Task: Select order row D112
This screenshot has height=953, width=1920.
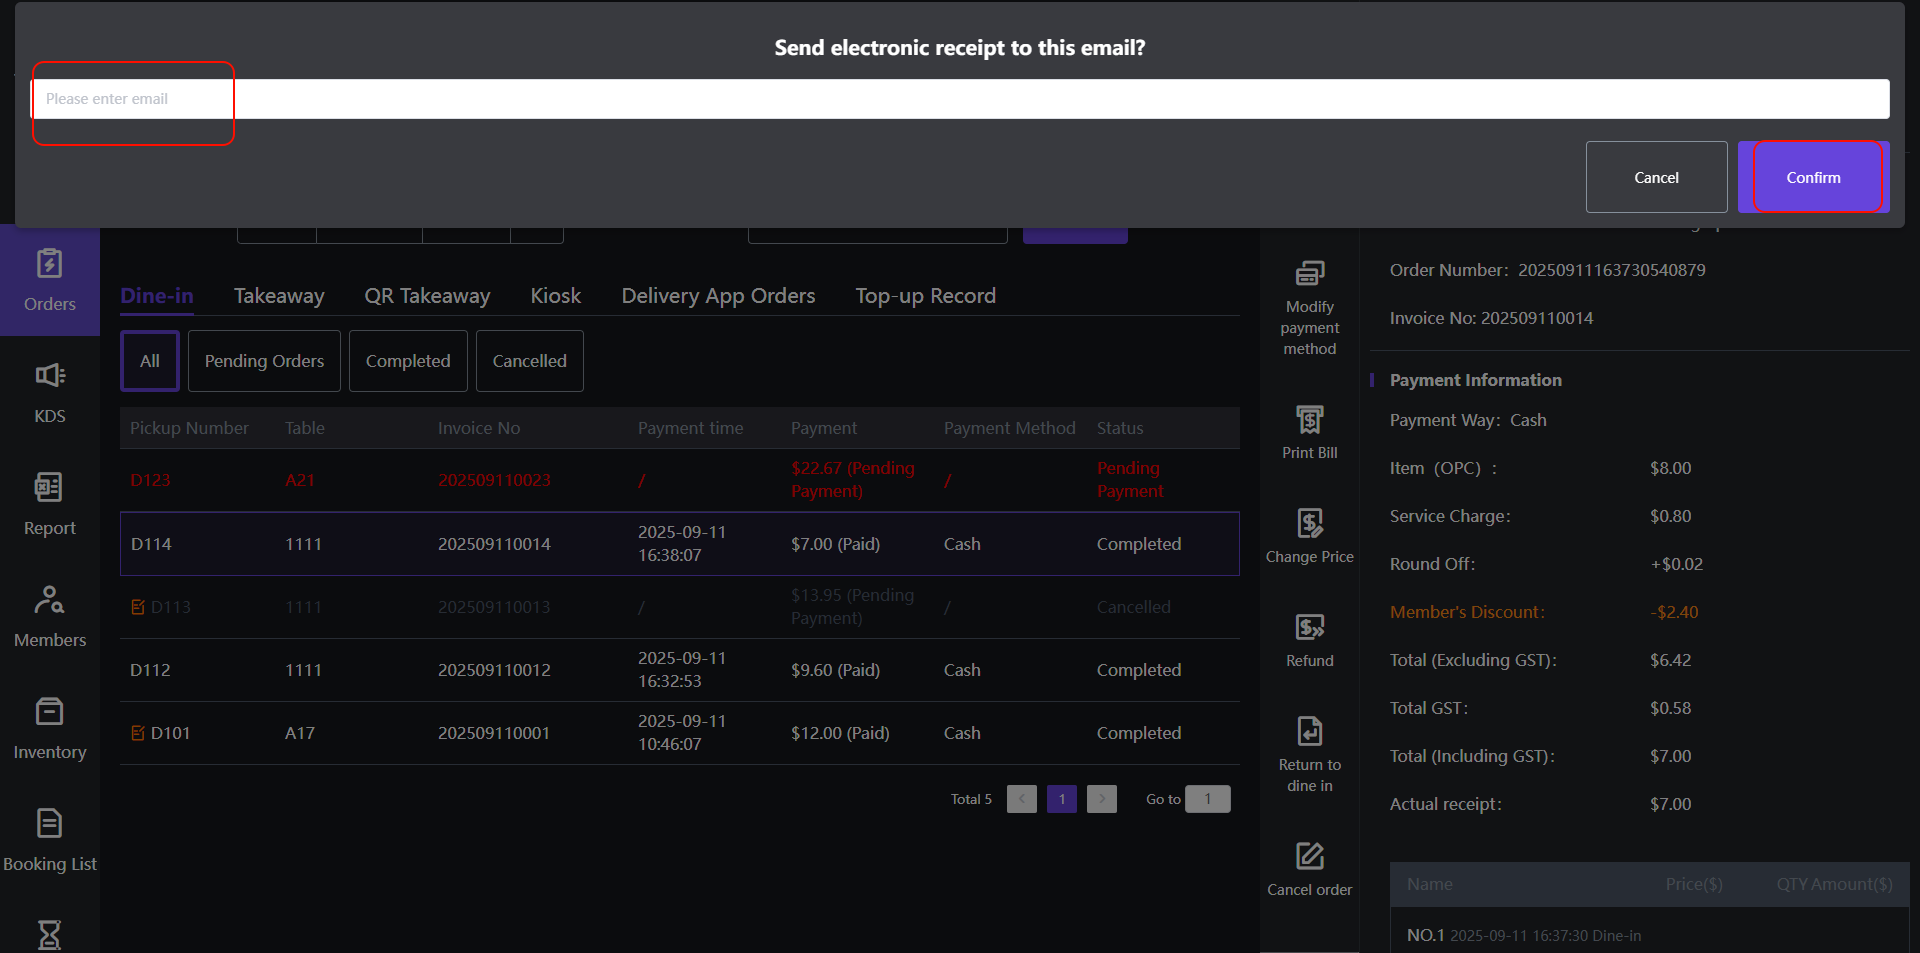Action: pos(680,670)
